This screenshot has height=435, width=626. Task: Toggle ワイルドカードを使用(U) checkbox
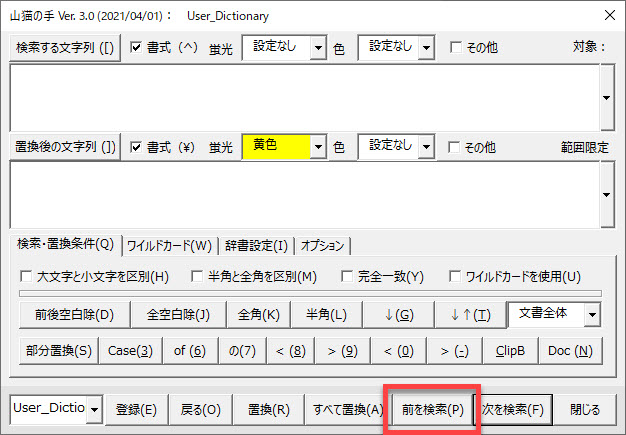pos(456,277)
